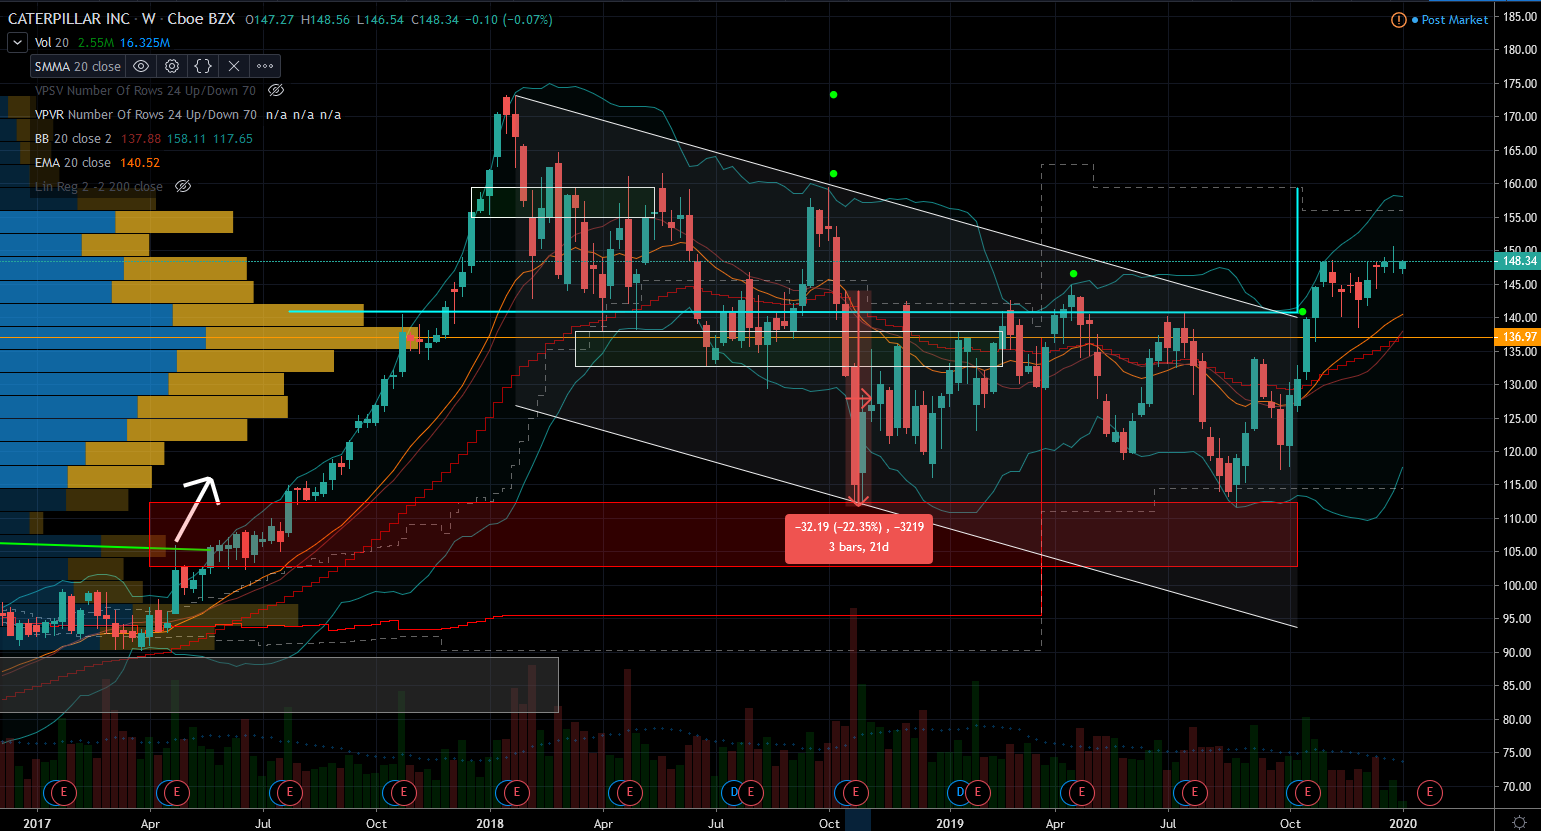Viewport: 1541px width, 831px height.
Task: Open the 2020 earnings marker
Action: click(1430, 792)
